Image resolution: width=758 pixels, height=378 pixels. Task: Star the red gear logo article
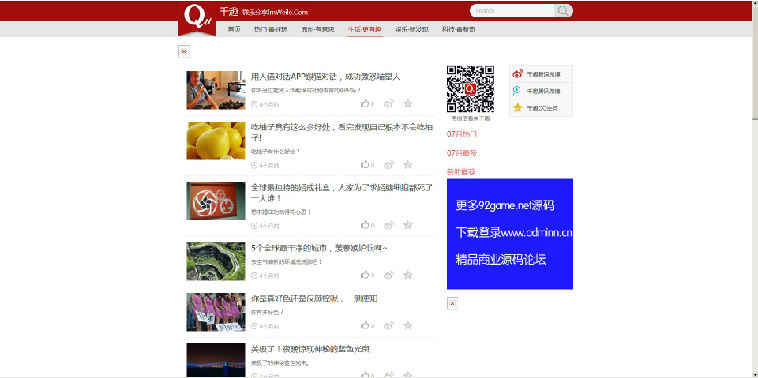[408, 225]
